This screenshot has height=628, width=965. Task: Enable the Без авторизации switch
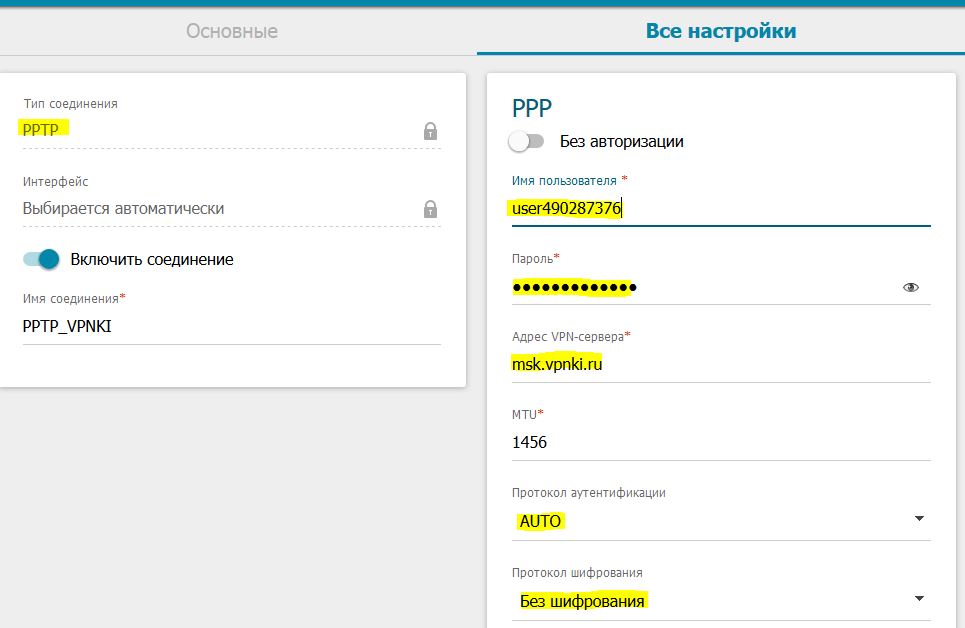[x=526, y=142]
